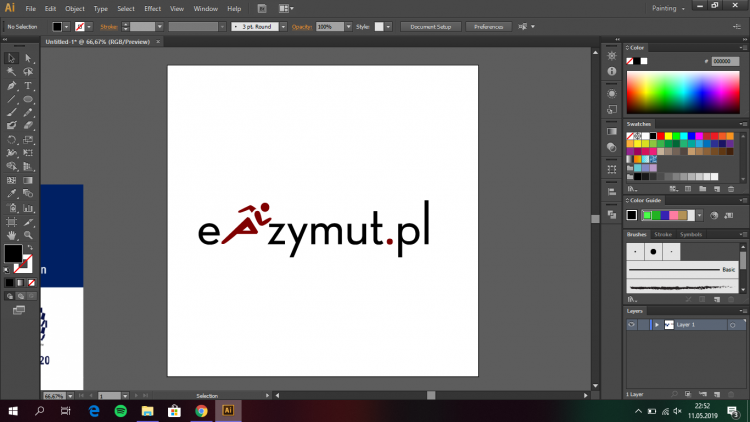
Task: Select the Pen tool
Action: [x=11, y=86]
